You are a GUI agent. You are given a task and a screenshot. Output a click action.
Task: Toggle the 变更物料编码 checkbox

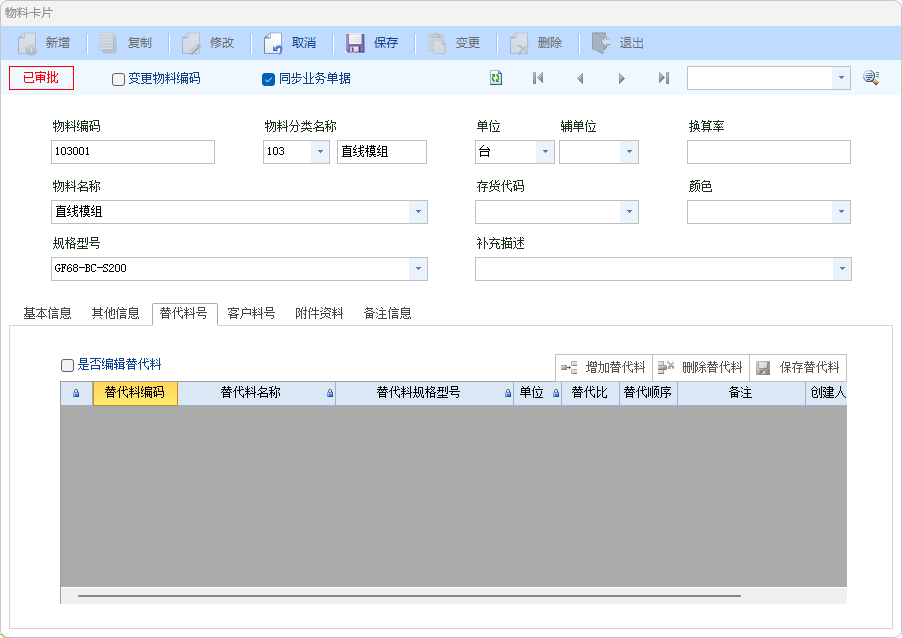point(119,79)
